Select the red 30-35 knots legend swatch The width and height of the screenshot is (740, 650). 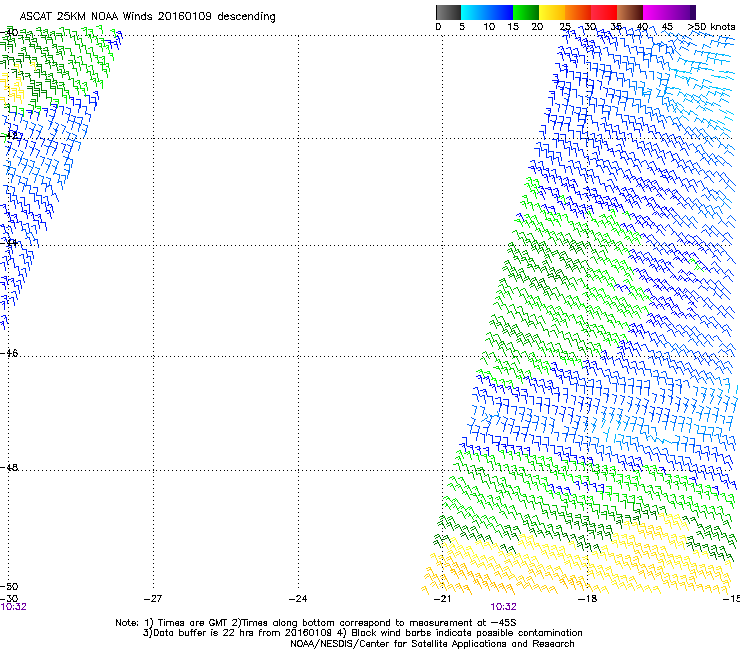[x=604, y=12]
